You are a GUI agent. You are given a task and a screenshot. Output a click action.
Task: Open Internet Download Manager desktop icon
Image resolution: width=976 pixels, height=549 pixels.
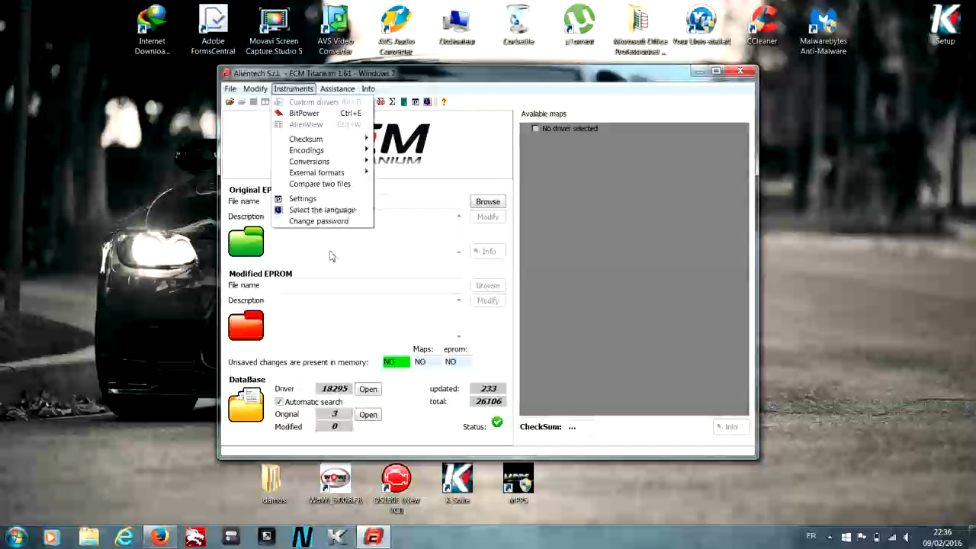pyautogui.click(x=152, y=30)
